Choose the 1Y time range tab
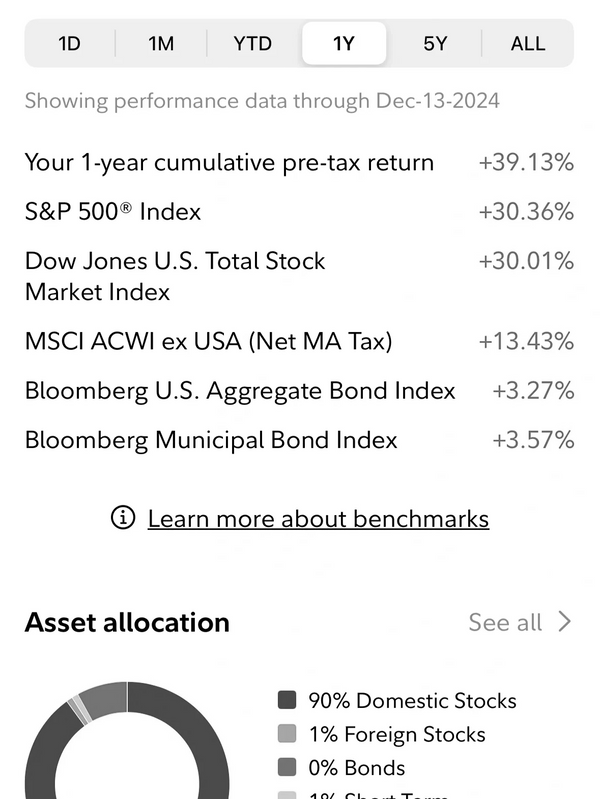 click(x=344, y=43)
